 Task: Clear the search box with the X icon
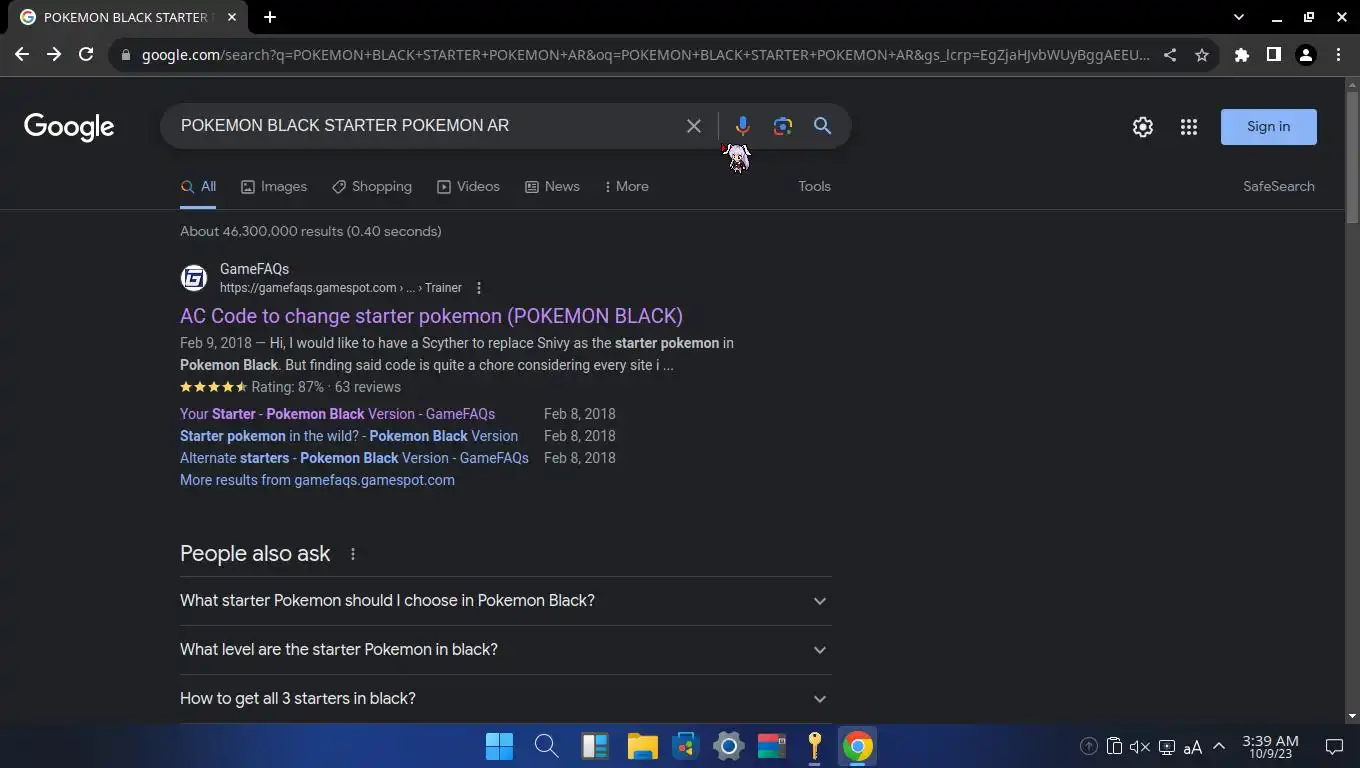[x=694, y=126]
